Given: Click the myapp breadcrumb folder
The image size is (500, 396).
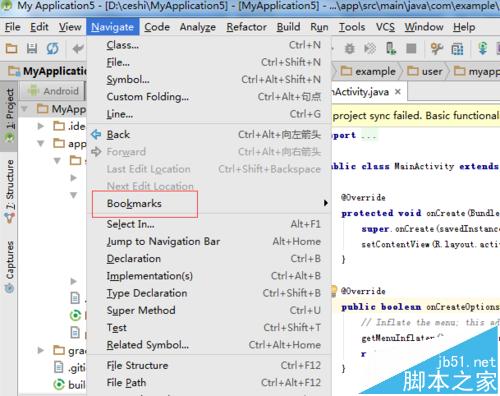Looking at the screenshot, I should tap(477, 71).
